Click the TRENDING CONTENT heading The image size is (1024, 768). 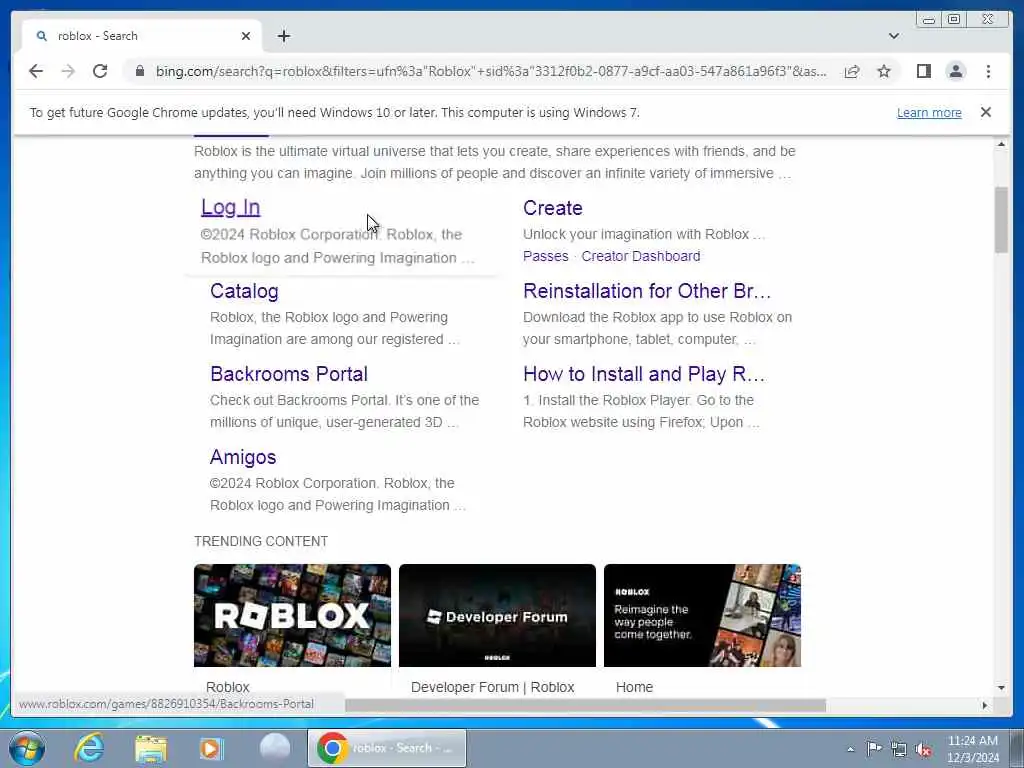261,541
